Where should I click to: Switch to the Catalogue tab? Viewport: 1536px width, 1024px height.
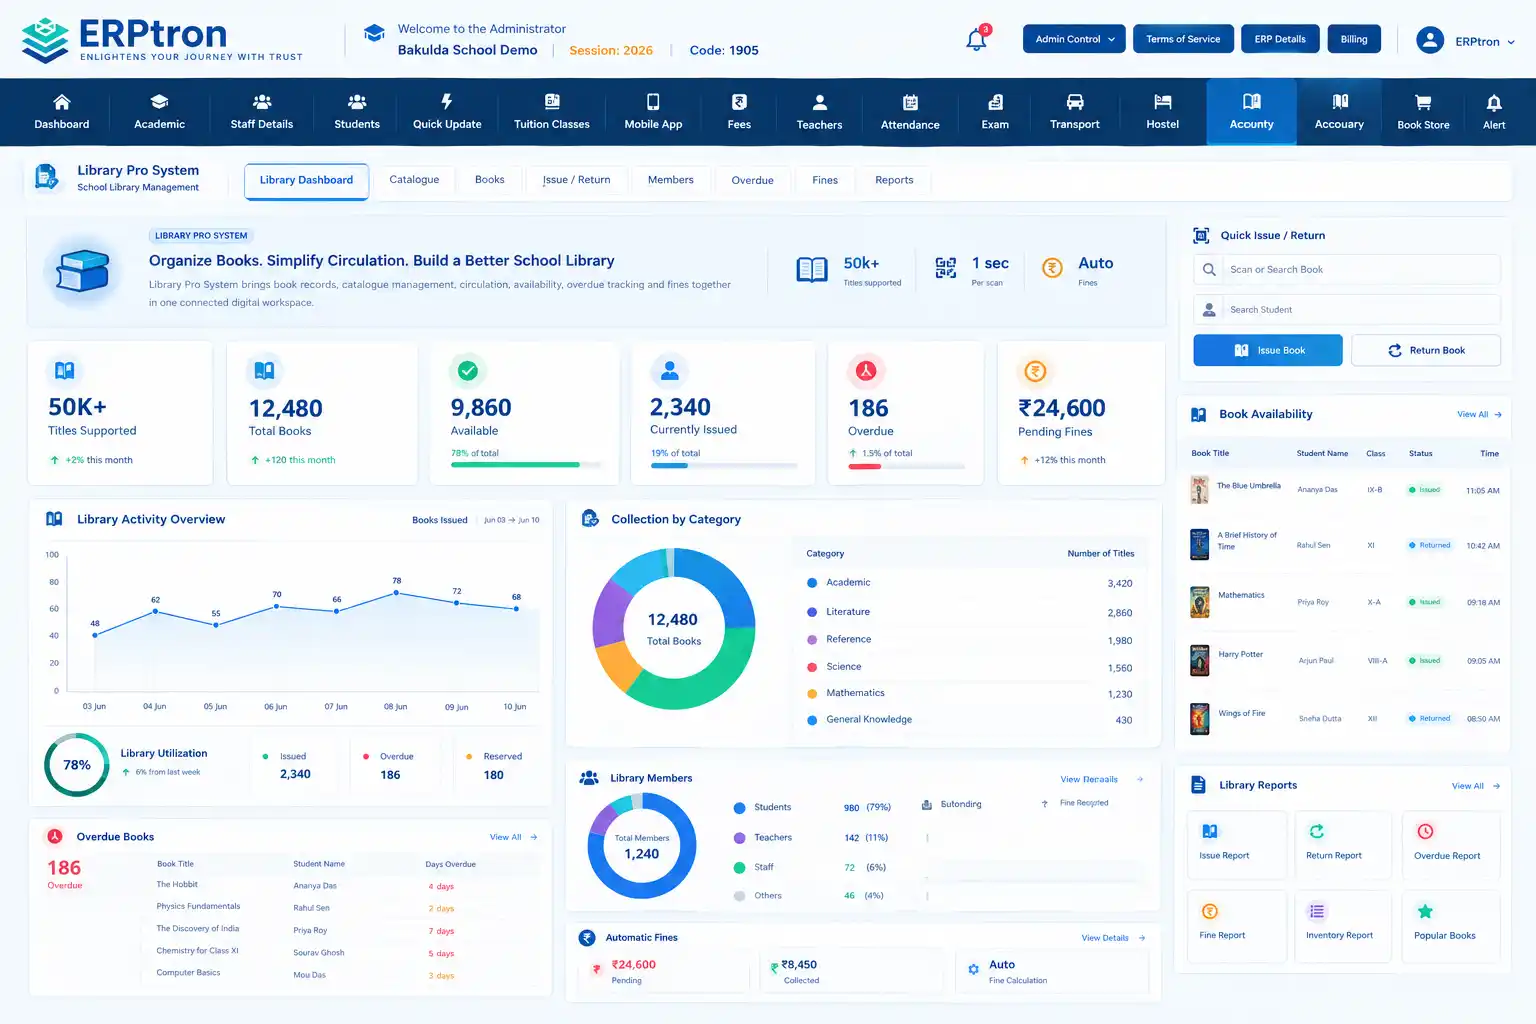tap(414, 180)
